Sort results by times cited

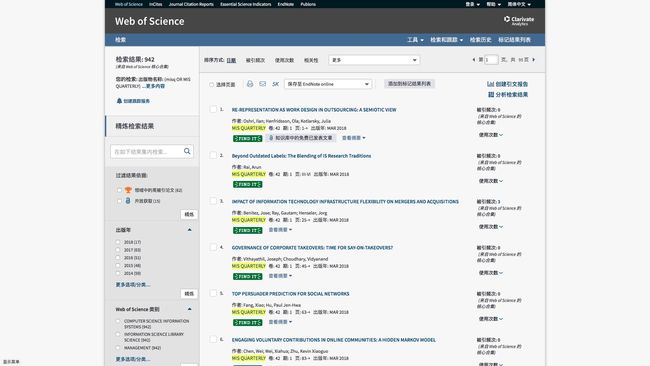[x=255, y=60]
